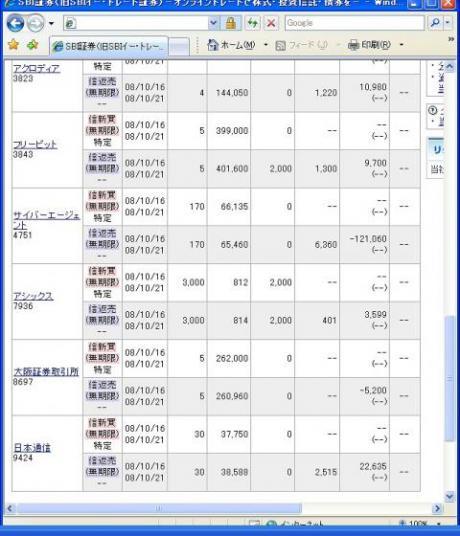Click into the browser address bar
The image size is (460, 536).
tap(136, 24)
